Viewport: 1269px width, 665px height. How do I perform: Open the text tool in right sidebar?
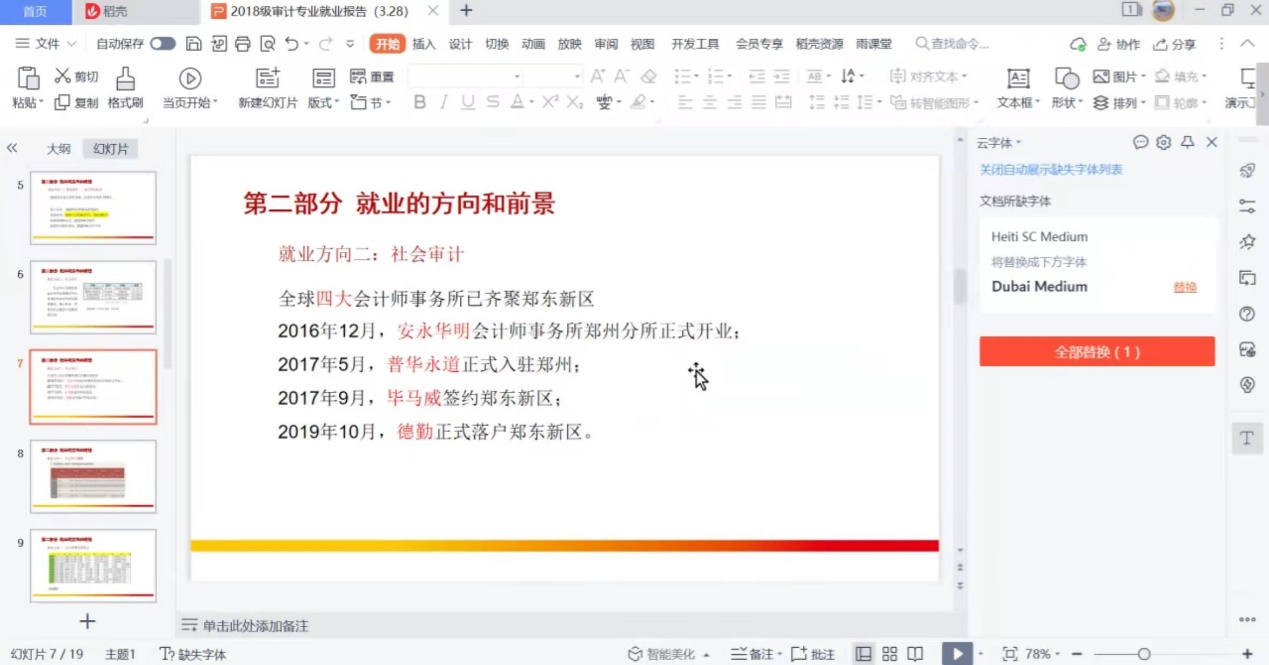pos(1247,438)
